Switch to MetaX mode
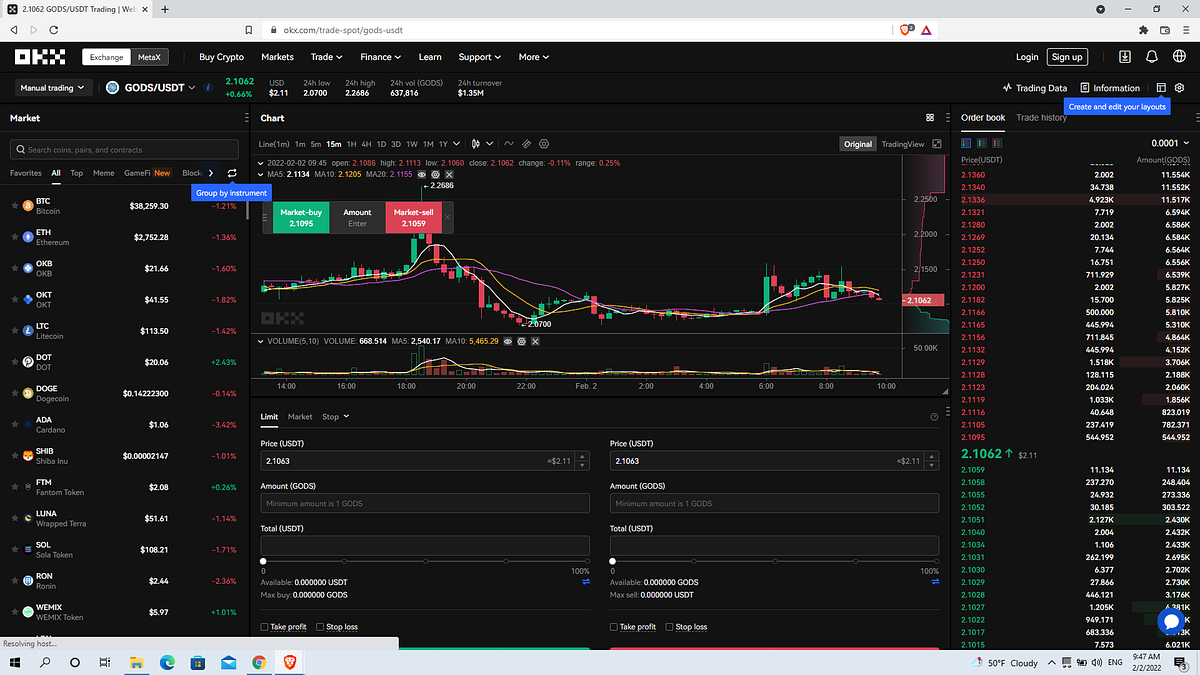1200x675 pixels. tap(149, 57)
